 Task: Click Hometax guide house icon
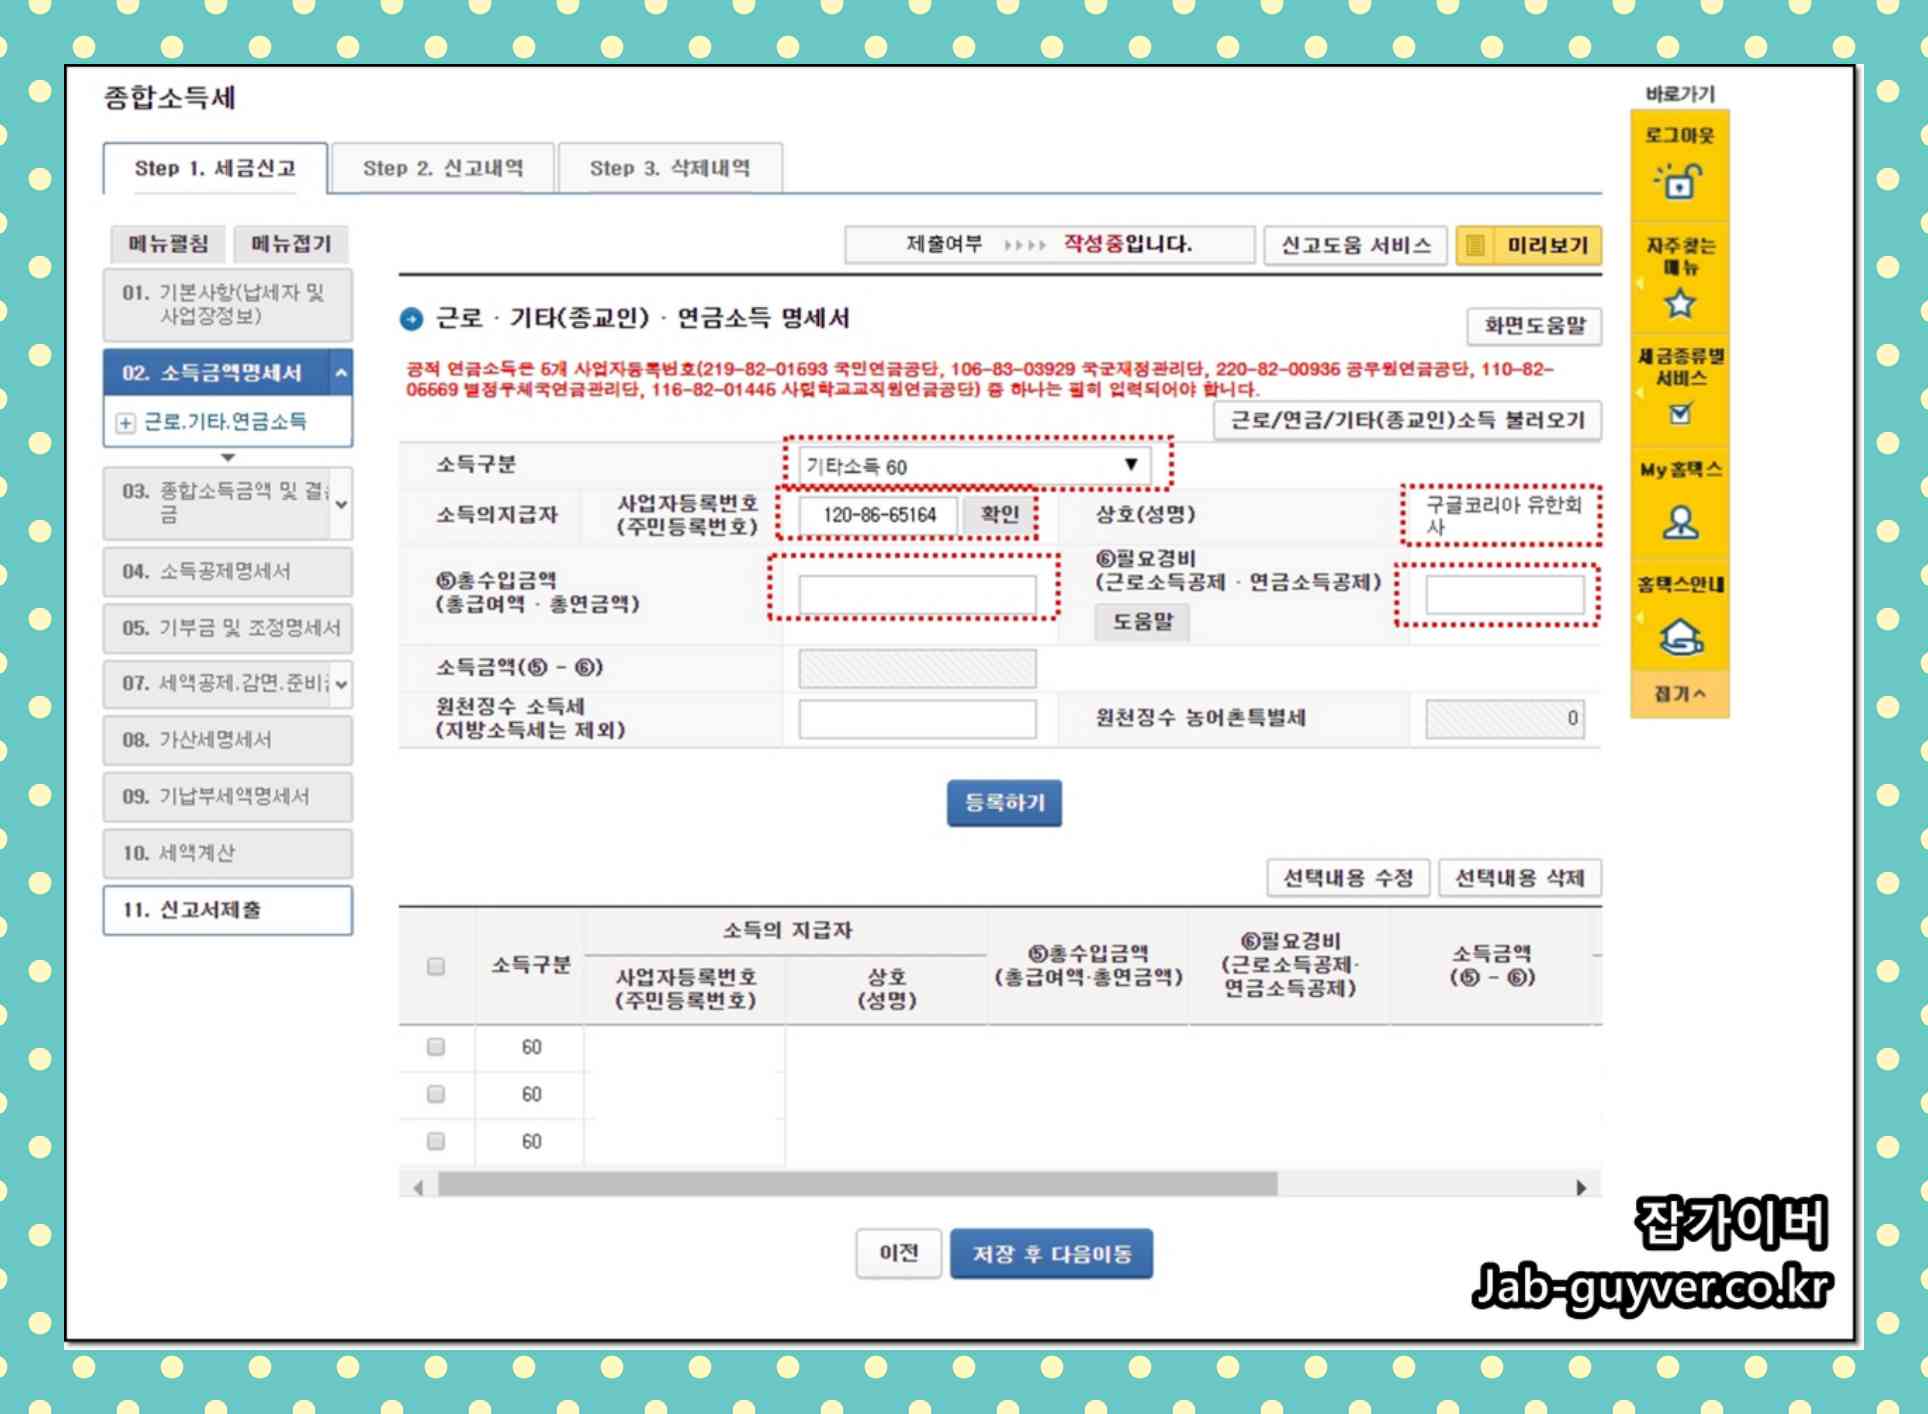pyautogui.click(x=1680, y=636)
